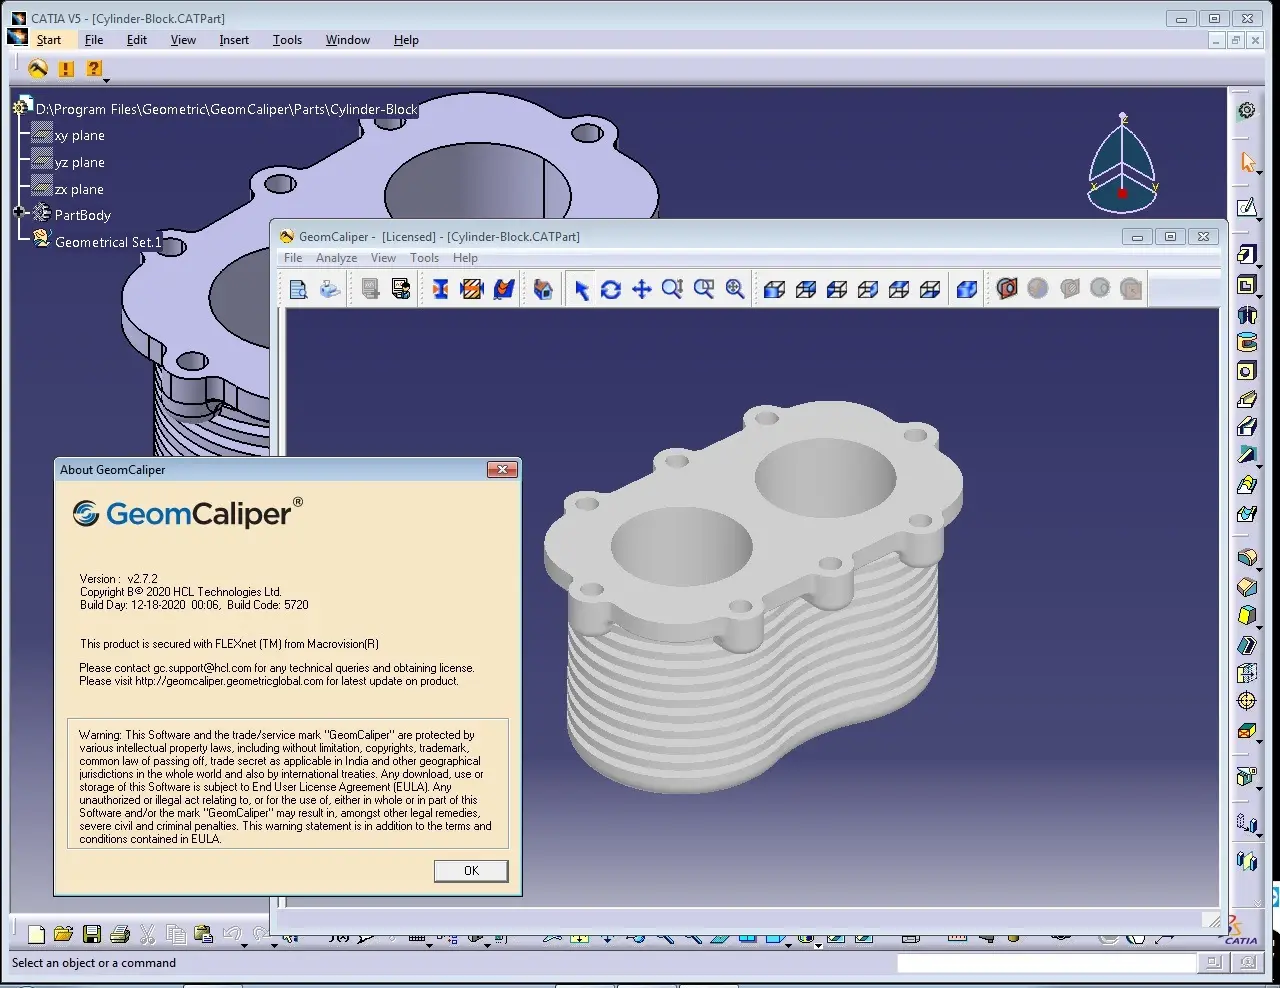The image size is (1280, 988).
Task: Click the Chamfer icon in CATIA right toolbar
Action: pyautogui.click(x=1246, y=587)
